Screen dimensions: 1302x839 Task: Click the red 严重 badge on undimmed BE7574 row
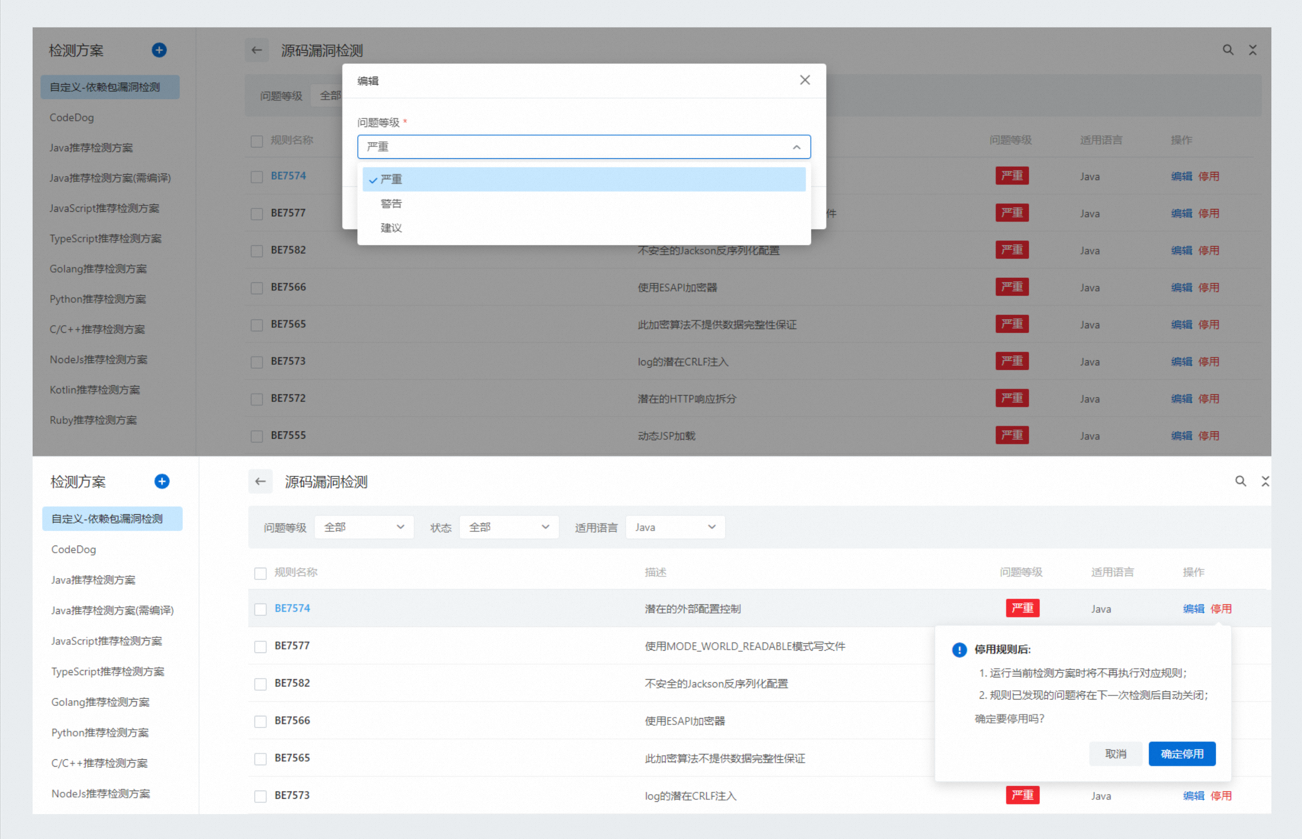point(1022,608)
